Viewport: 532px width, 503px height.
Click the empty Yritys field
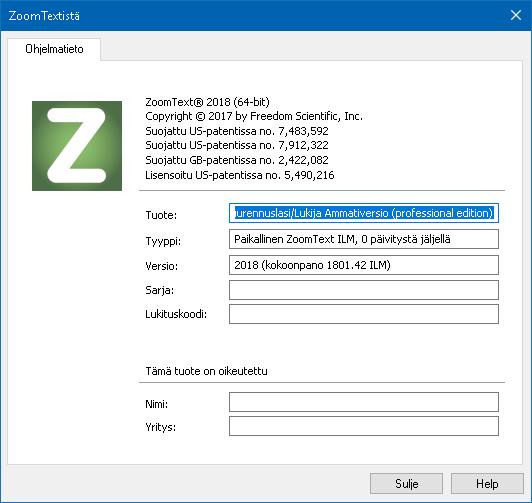[364, 426]
